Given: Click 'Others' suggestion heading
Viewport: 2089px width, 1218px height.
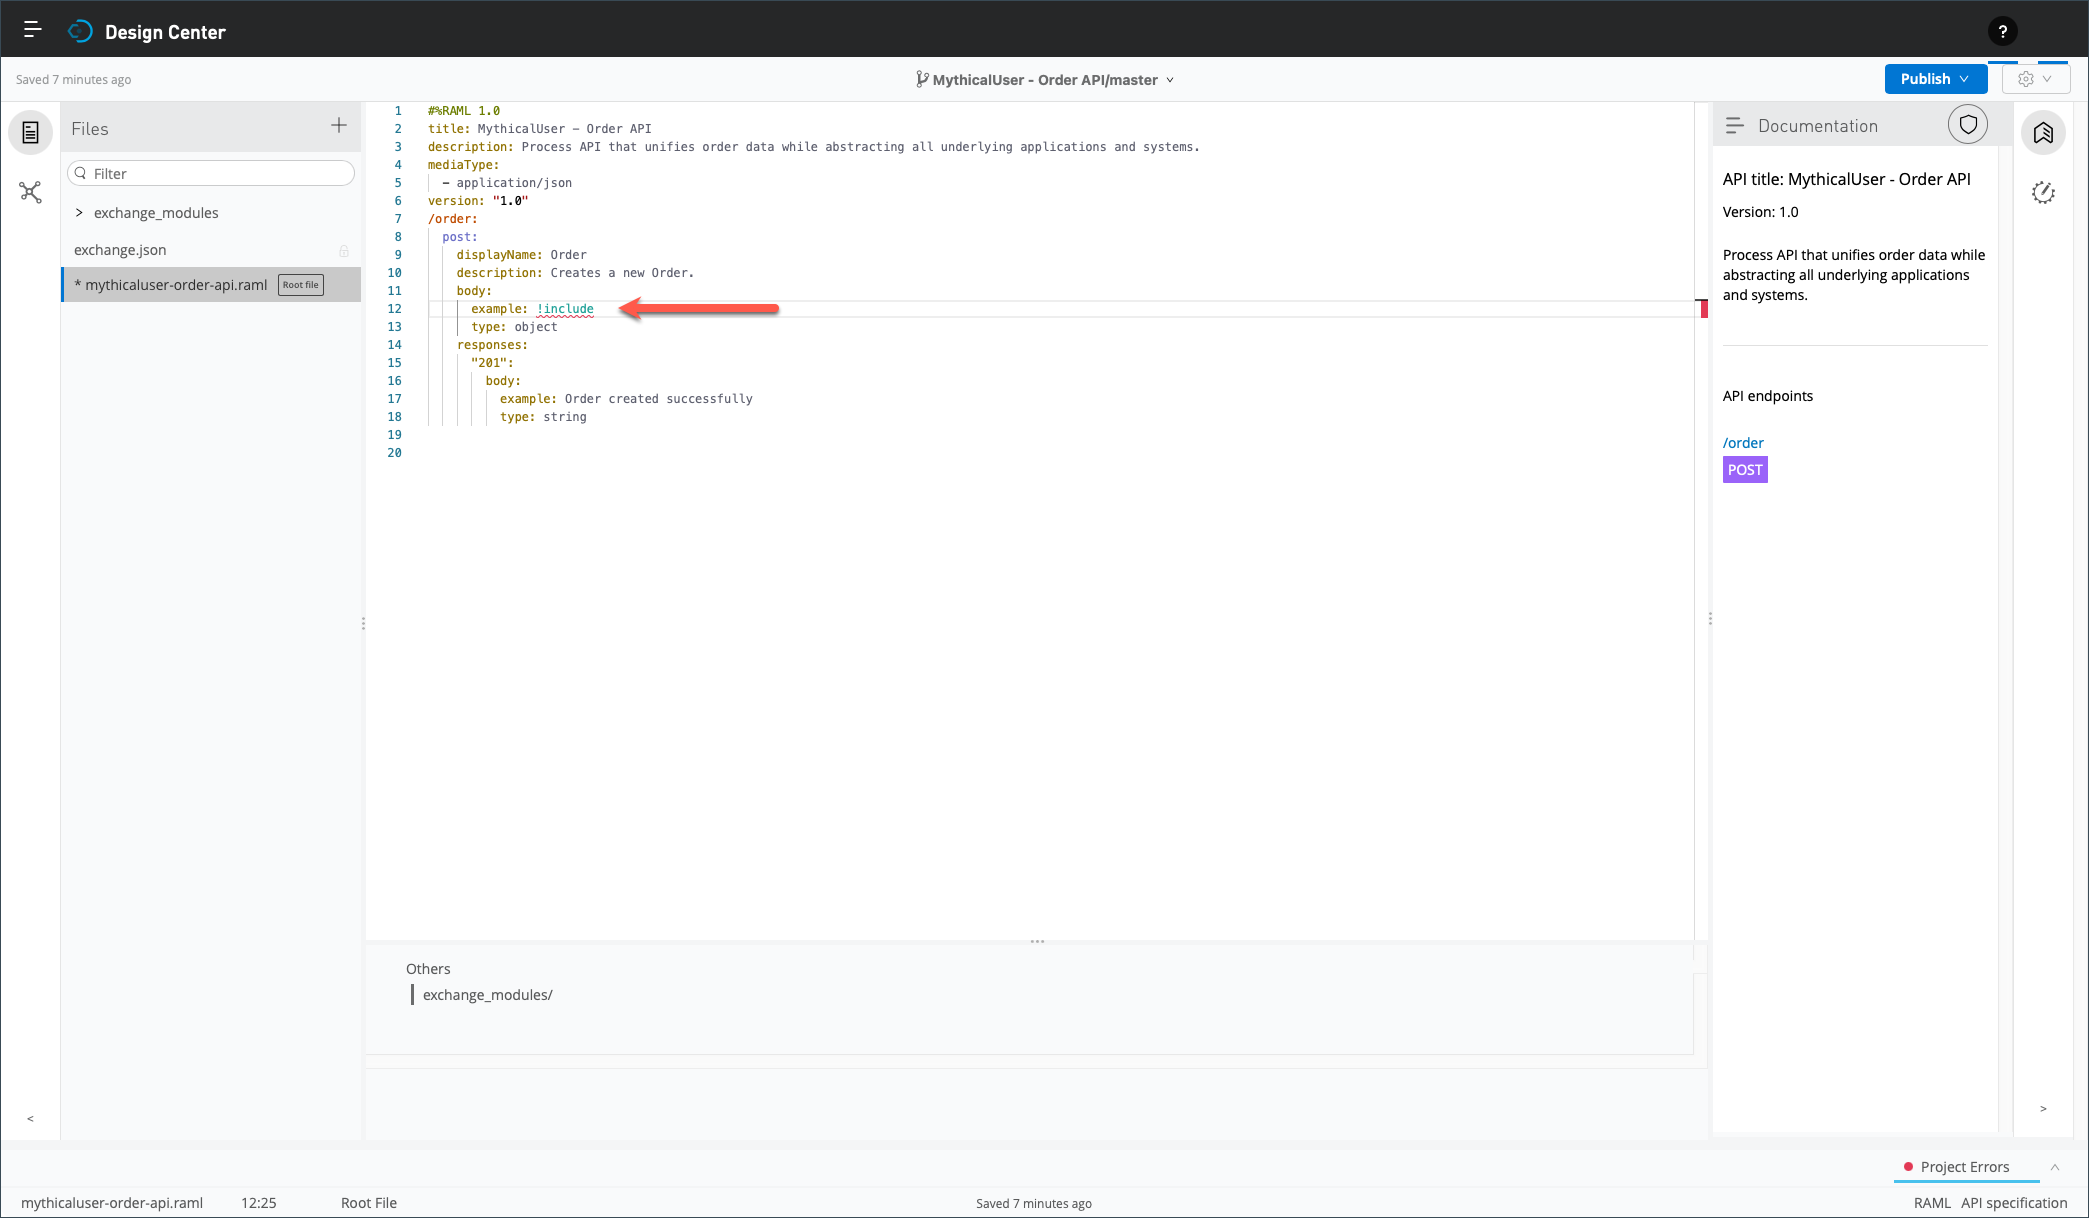Looking at the screenshot, I should pyautogui.click(x=428, y=969).
